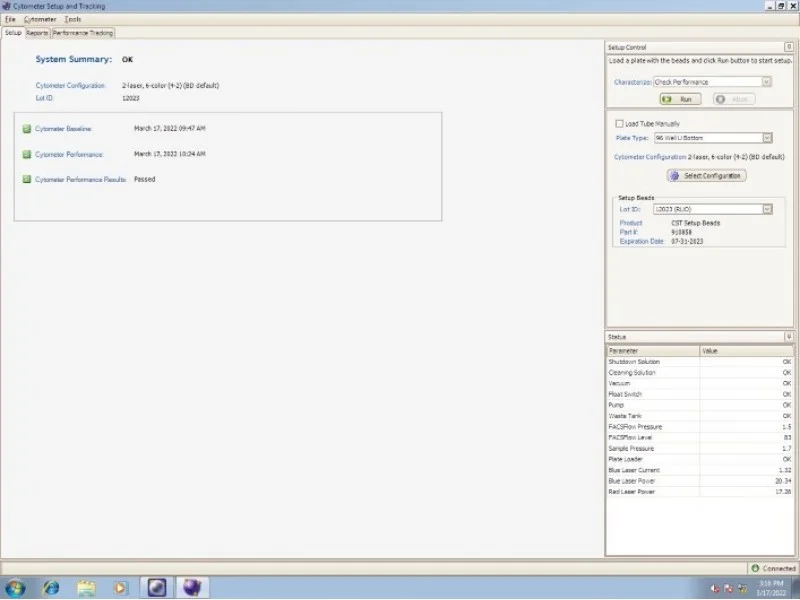Screen dimensions: 800x600
Task: Launch Internet Explorer from taskbar
Action: coord(51,588)
